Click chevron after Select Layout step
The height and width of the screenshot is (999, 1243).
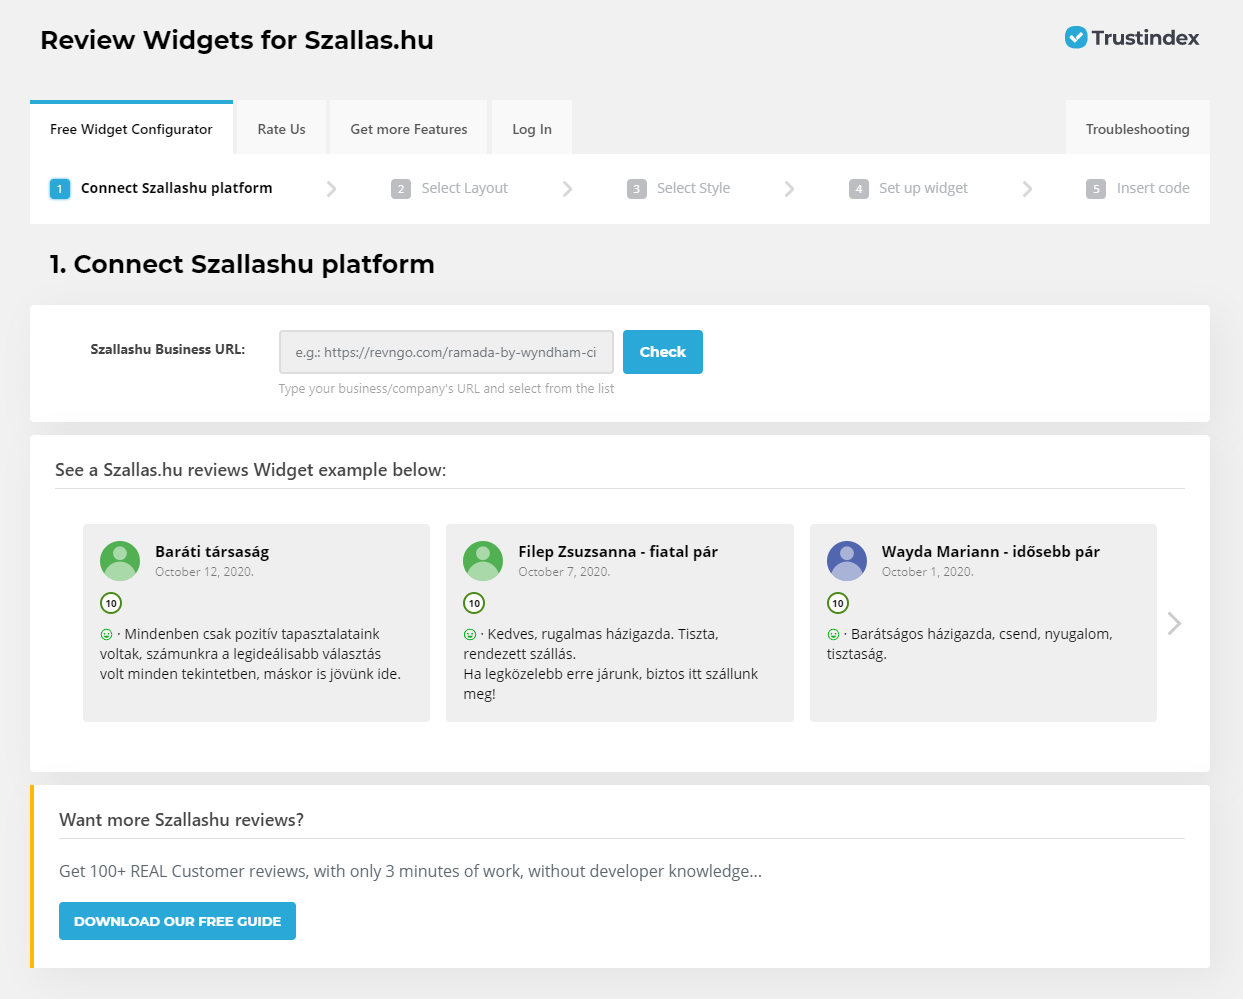568,189
